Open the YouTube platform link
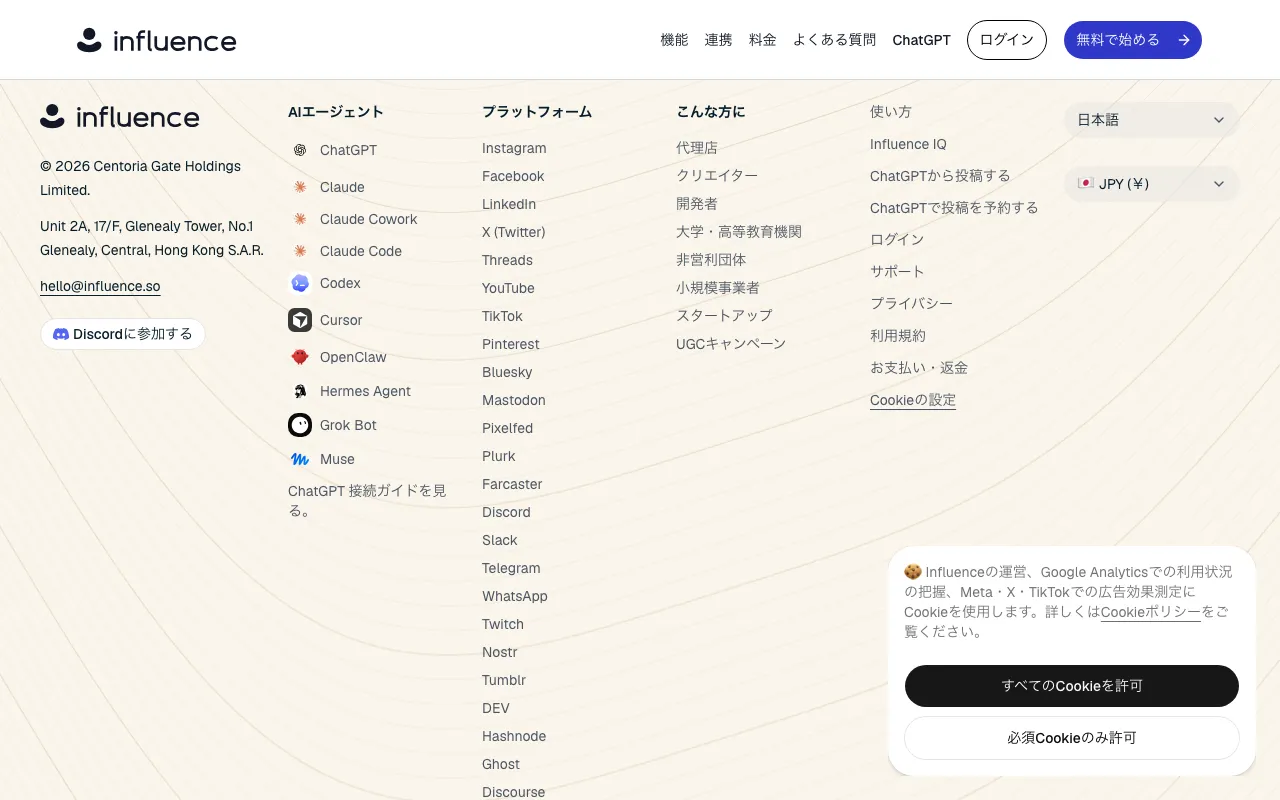This screenshot has width=1280, height=800. click(508, 288)
